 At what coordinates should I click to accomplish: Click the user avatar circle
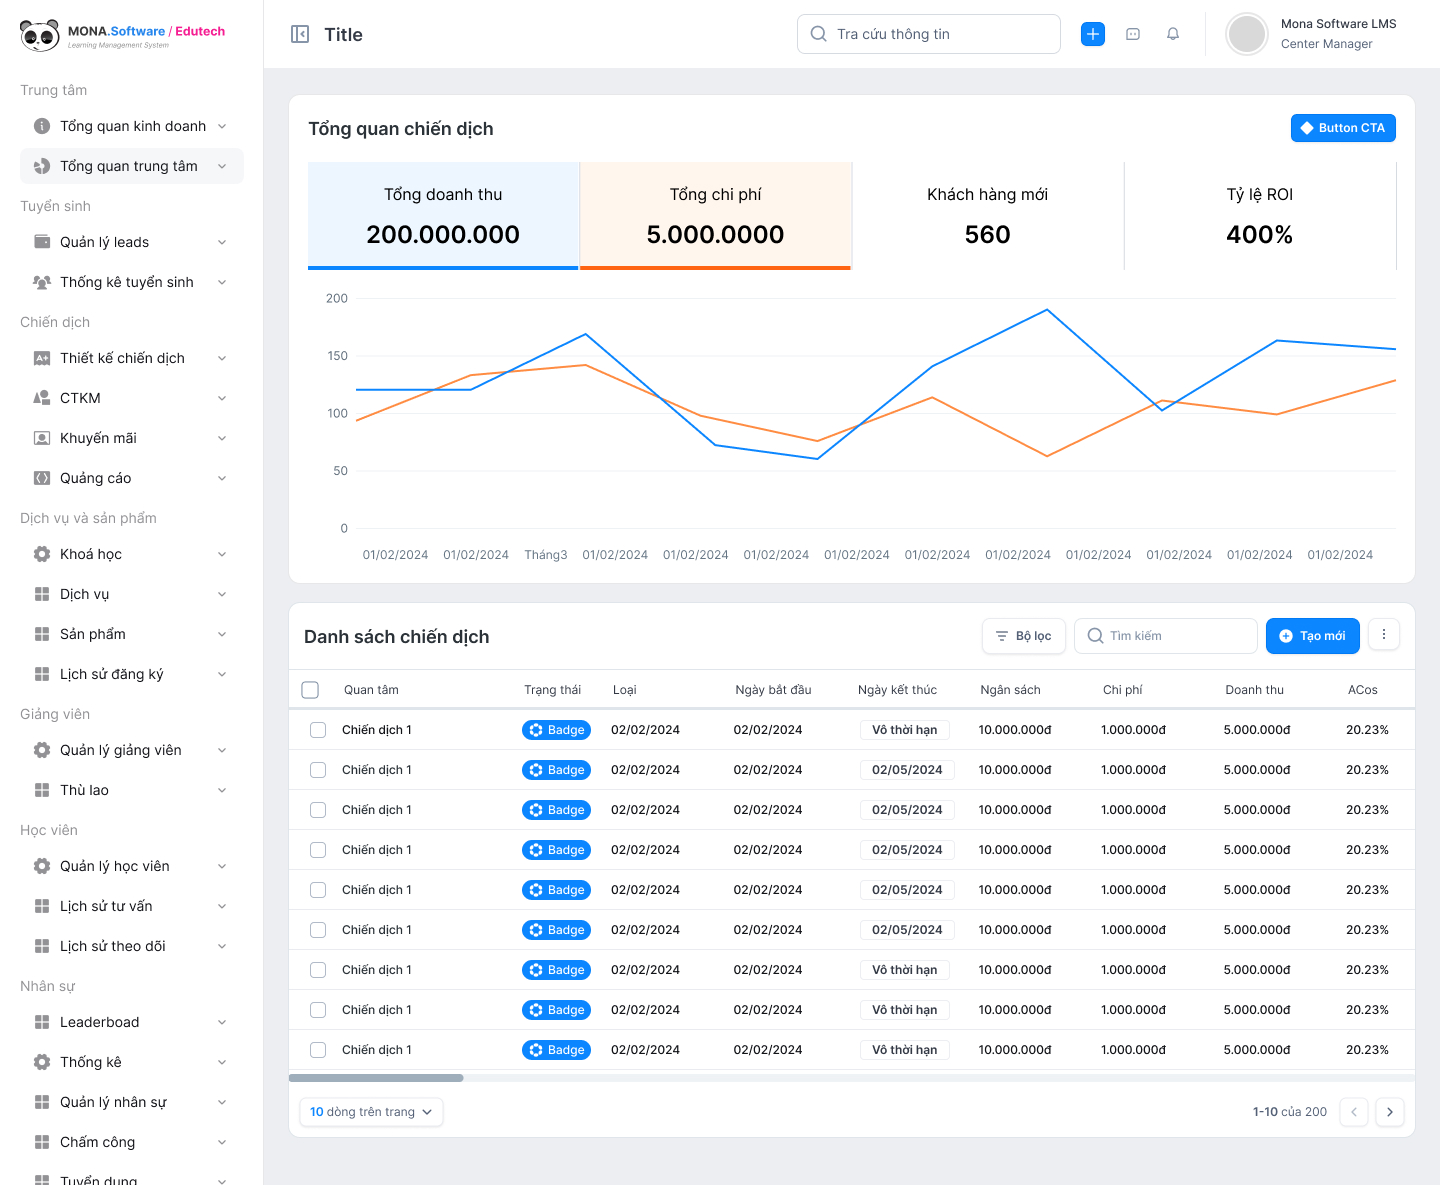pos(1247,34)
